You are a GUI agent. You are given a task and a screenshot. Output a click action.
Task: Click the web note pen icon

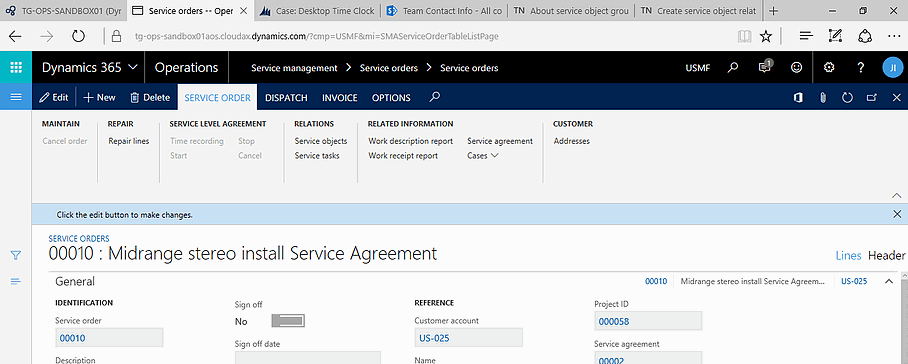[835, 36]
